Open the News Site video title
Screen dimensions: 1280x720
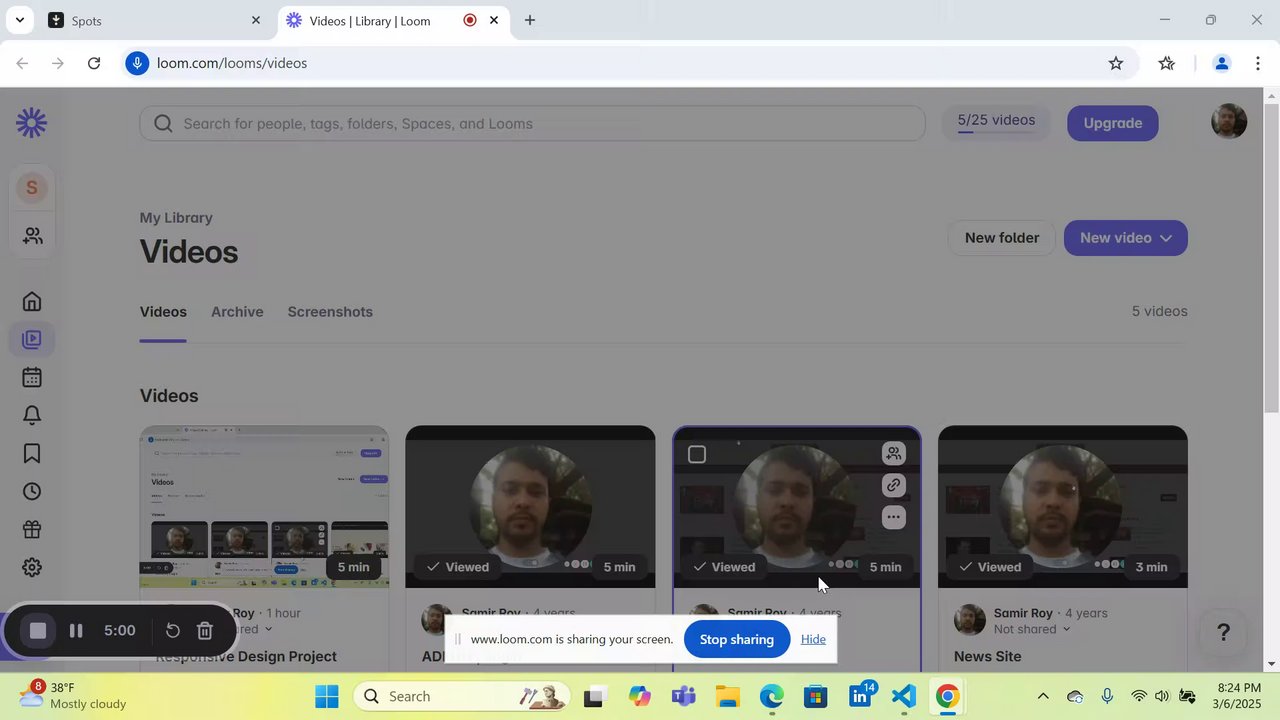tap(987, 657)
